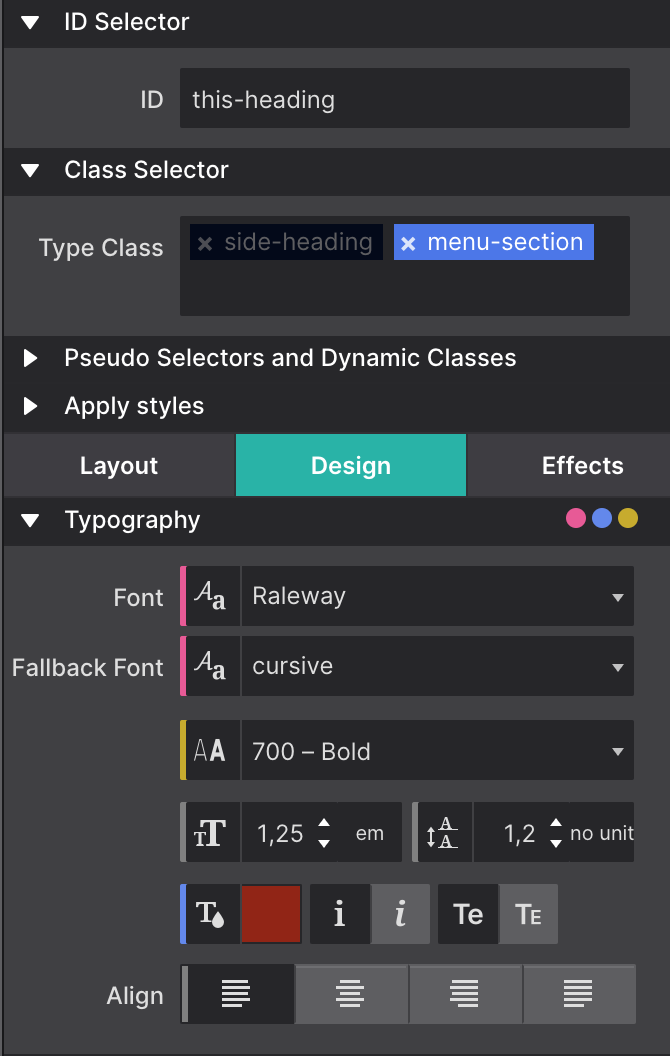Click the small-caps TE transform icon
670x1056 pixels.
(529, 913)
